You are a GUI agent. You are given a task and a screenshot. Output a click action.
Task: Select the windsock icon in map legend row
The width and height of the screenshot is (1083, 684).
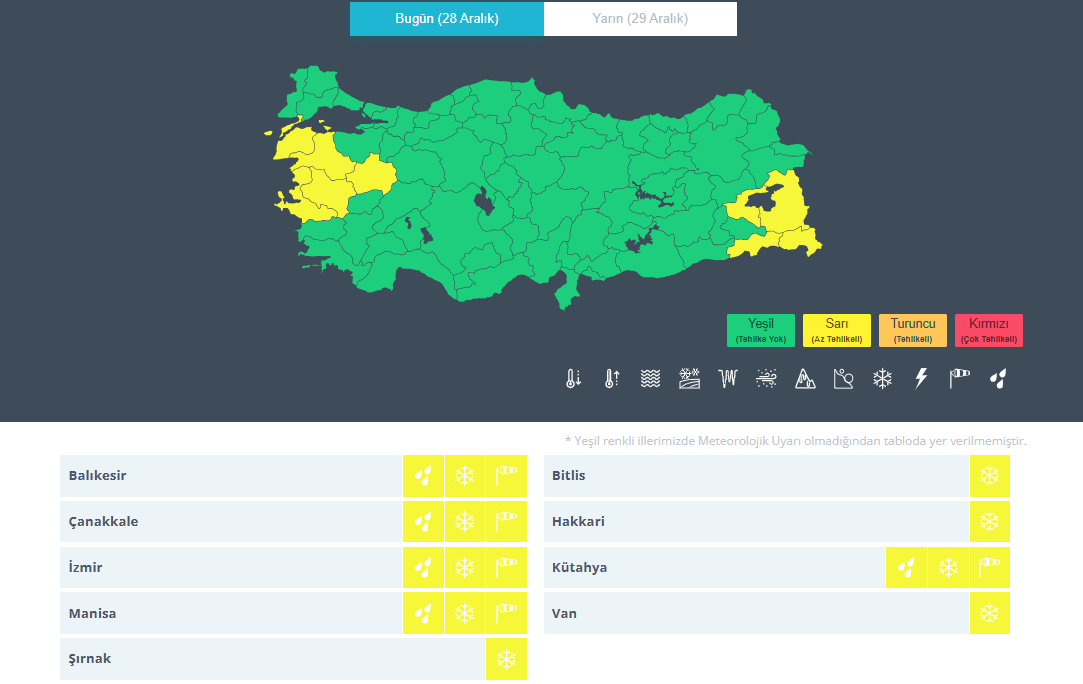tap(959, 379)
